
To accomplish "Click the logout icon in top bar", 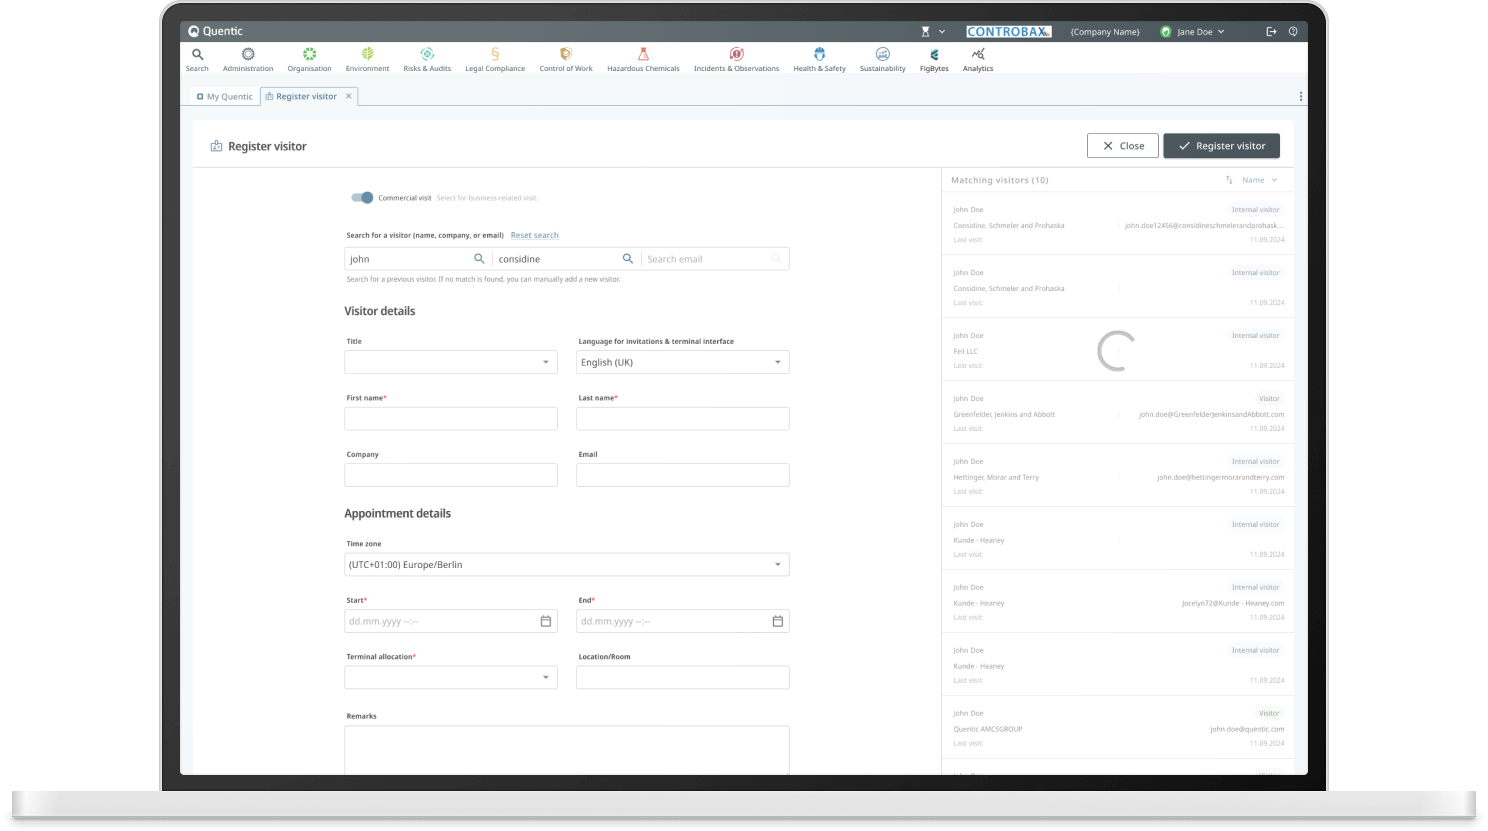I will point(1271,32).
